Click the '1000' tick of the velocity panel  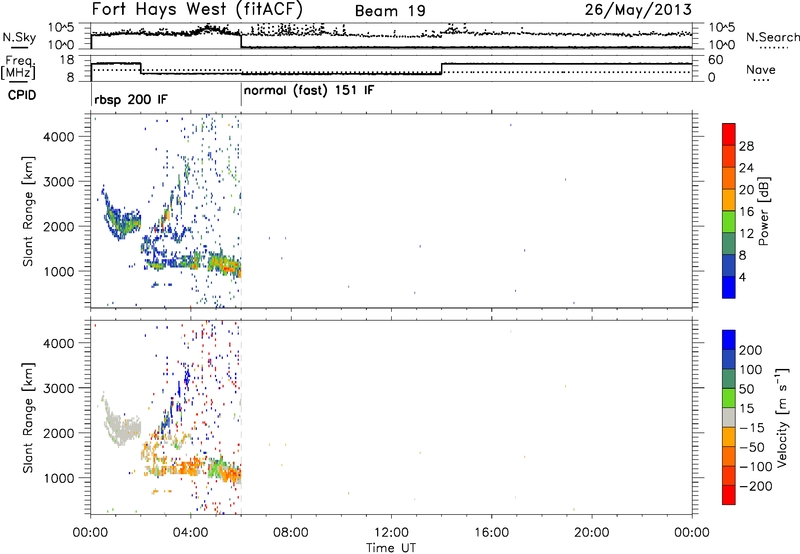point(59,478)
